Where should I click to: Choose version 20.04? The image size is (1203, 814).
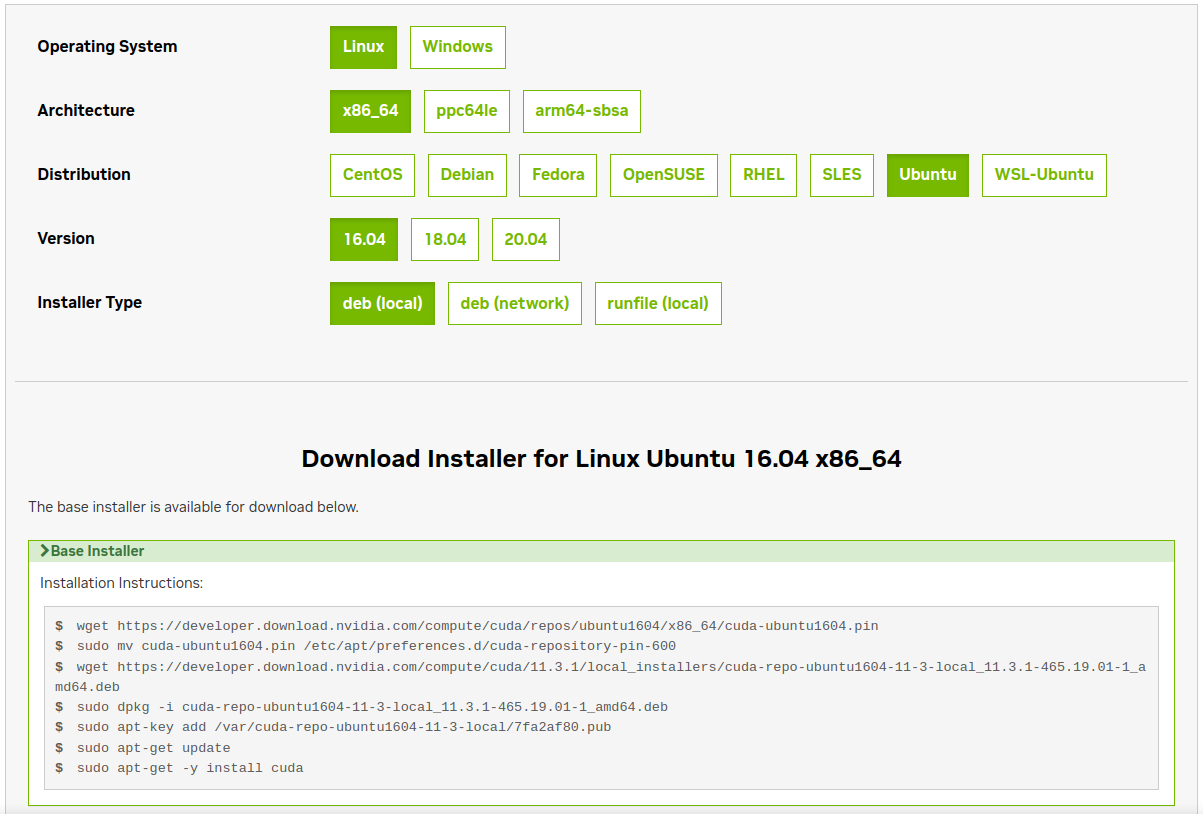(x=525, y=239)
